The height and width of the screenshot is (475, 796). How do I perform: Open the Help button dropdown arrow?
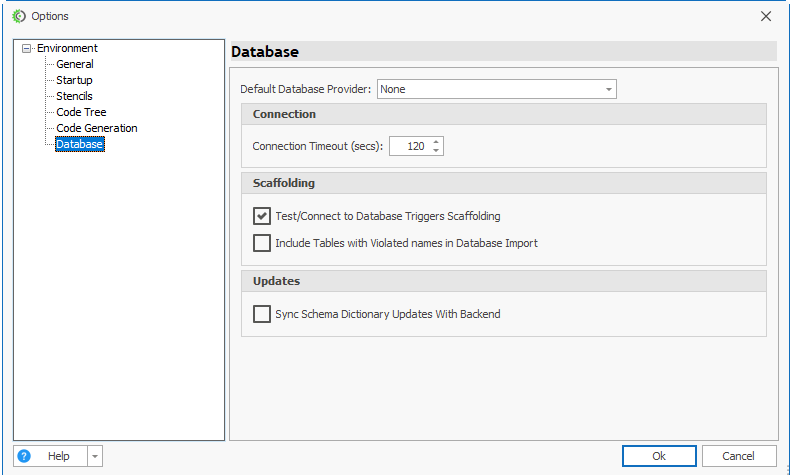pos(95,456)
